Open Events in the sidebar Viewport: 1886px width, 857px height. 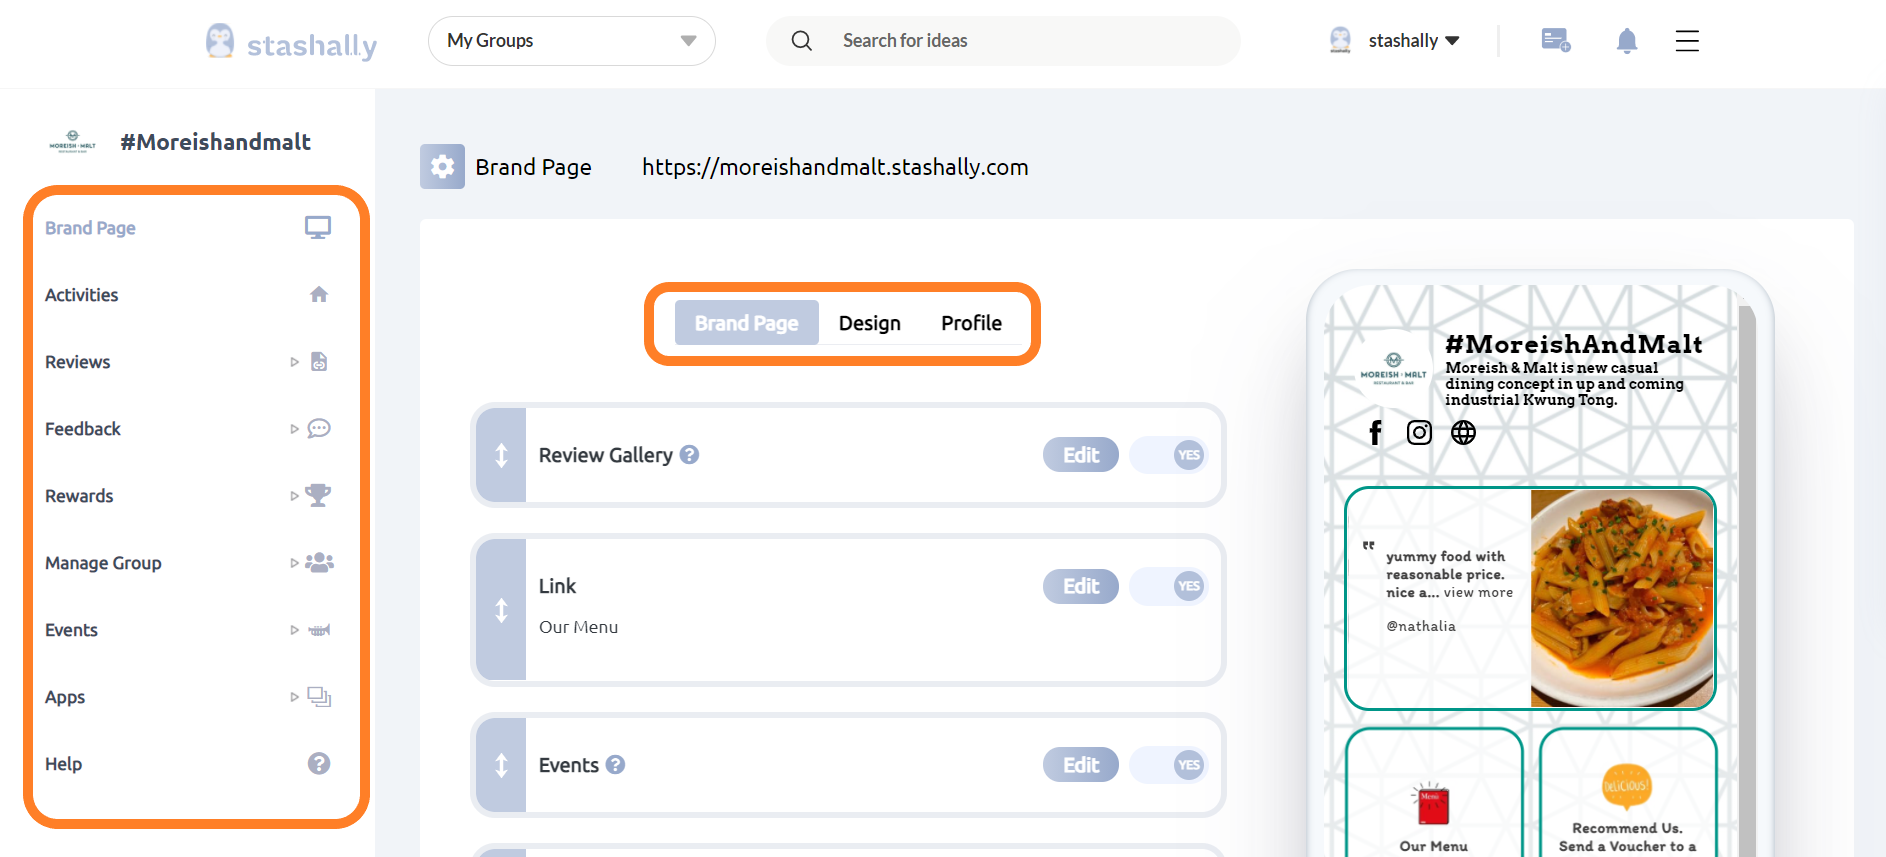click(71, 630)
